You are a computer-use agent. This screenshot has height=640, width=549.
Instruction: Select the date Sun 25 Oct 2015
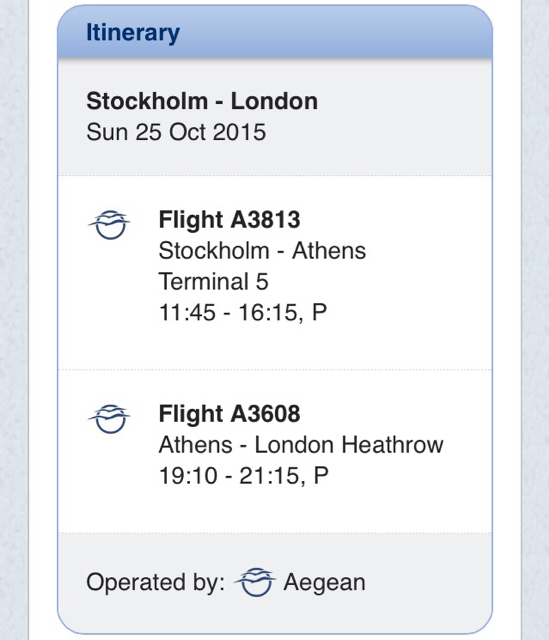[x=176, y=132]
